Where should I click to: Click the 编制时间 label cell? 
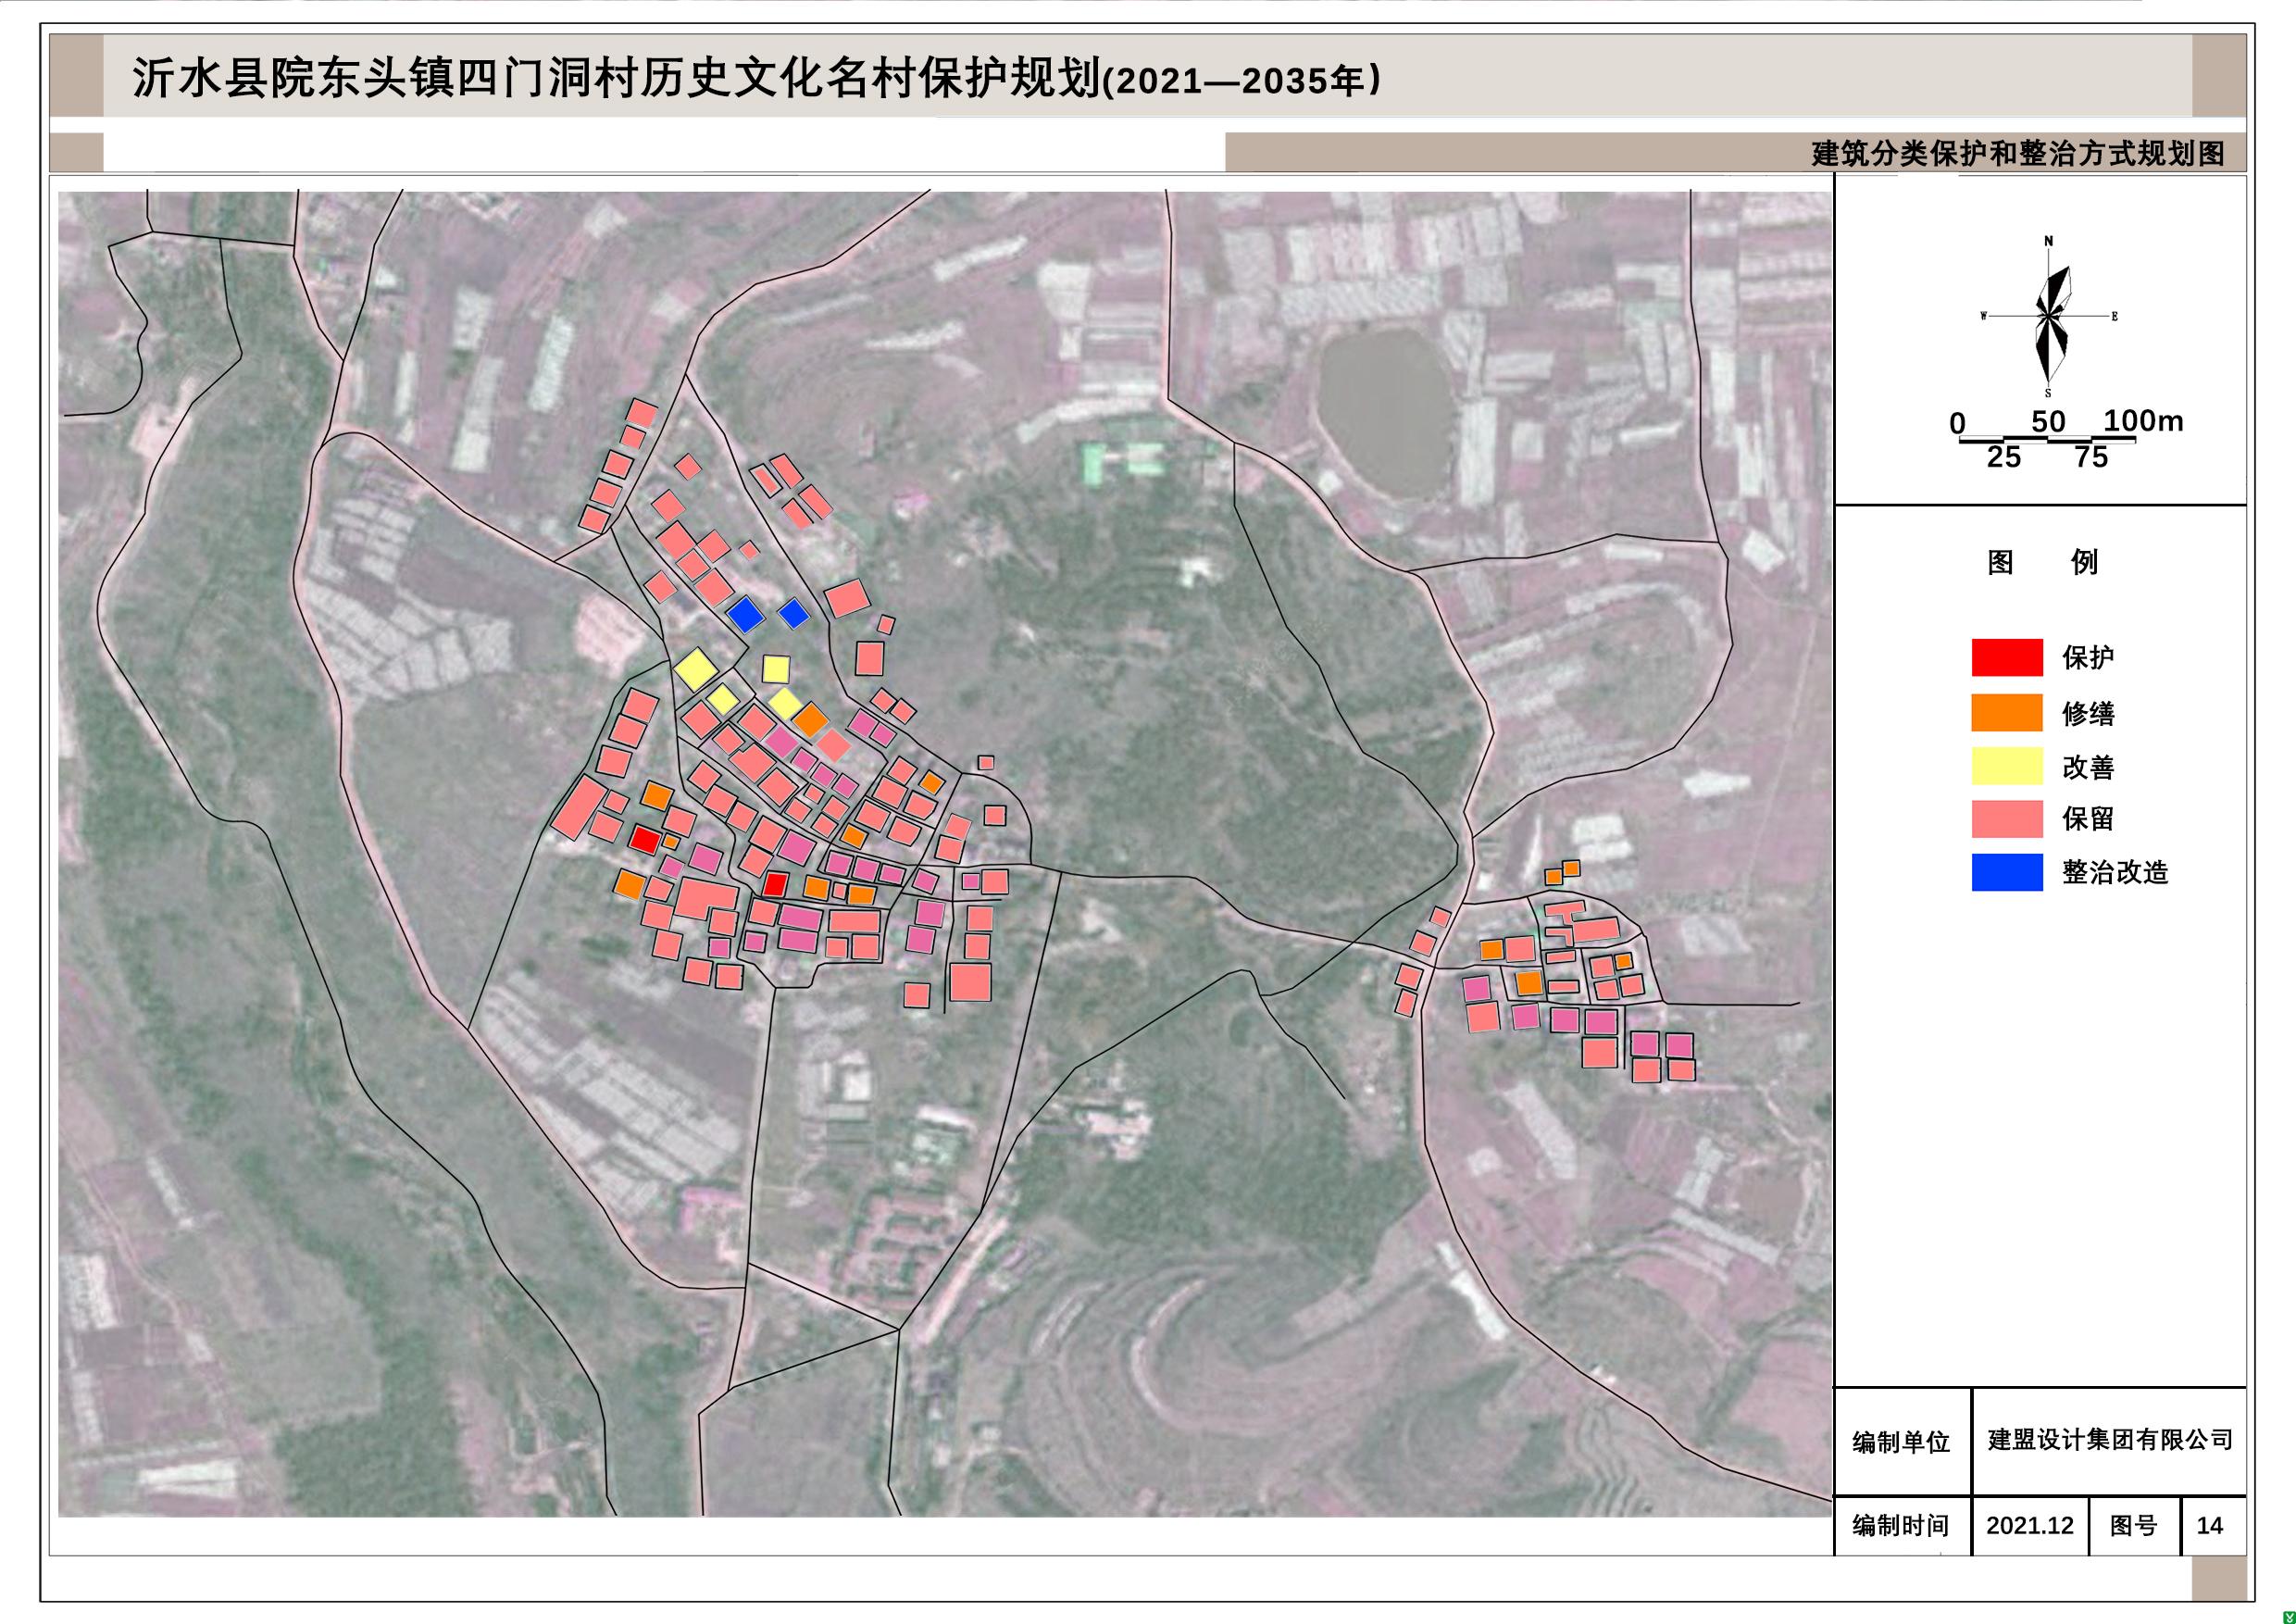[1901, 1526]
